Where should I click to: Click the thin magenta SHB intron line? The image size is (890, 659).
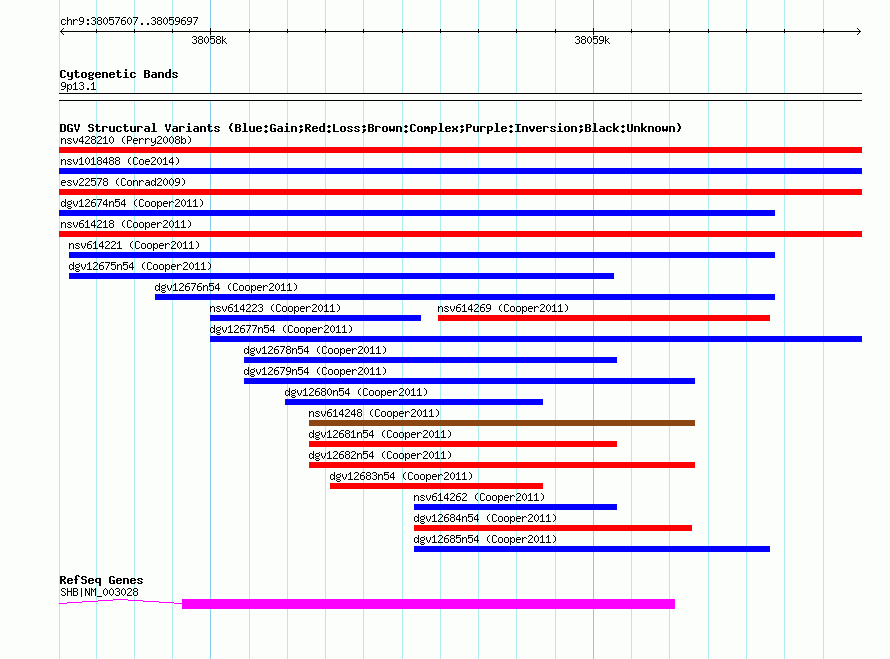[x=120, y=601]
